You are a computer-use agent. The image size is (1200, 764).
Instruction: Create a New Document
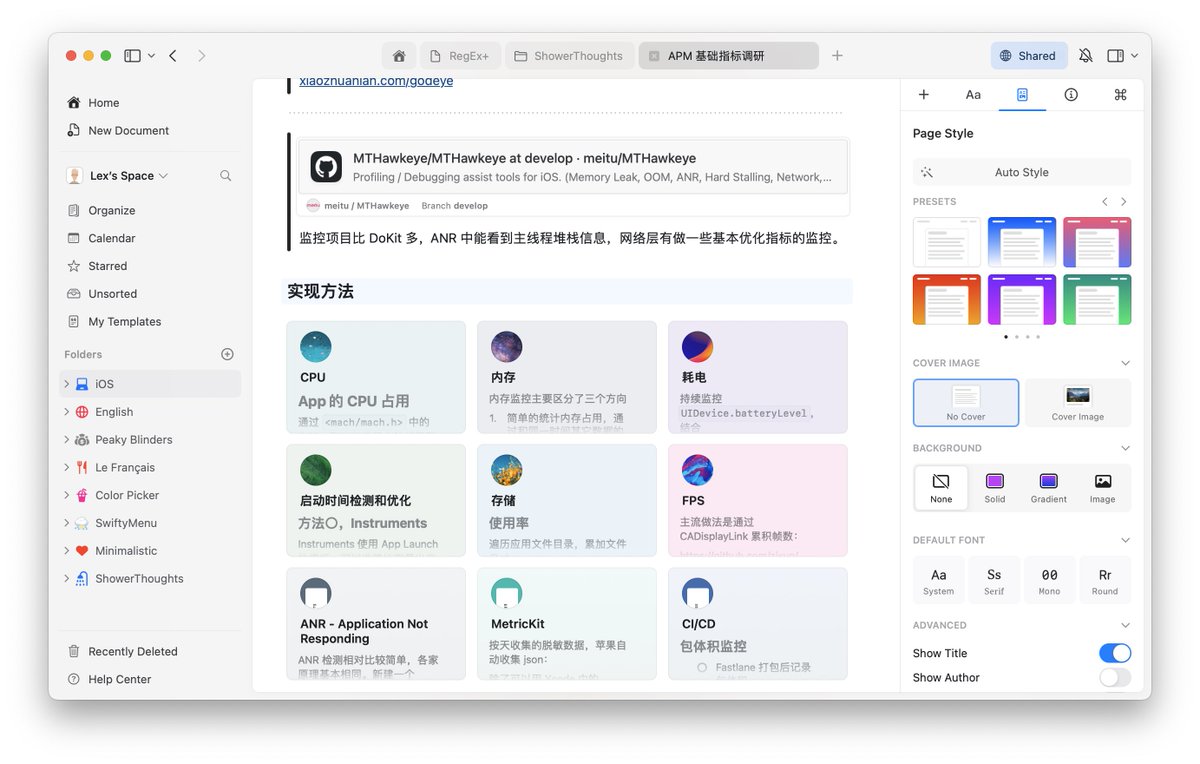(150, 131)
